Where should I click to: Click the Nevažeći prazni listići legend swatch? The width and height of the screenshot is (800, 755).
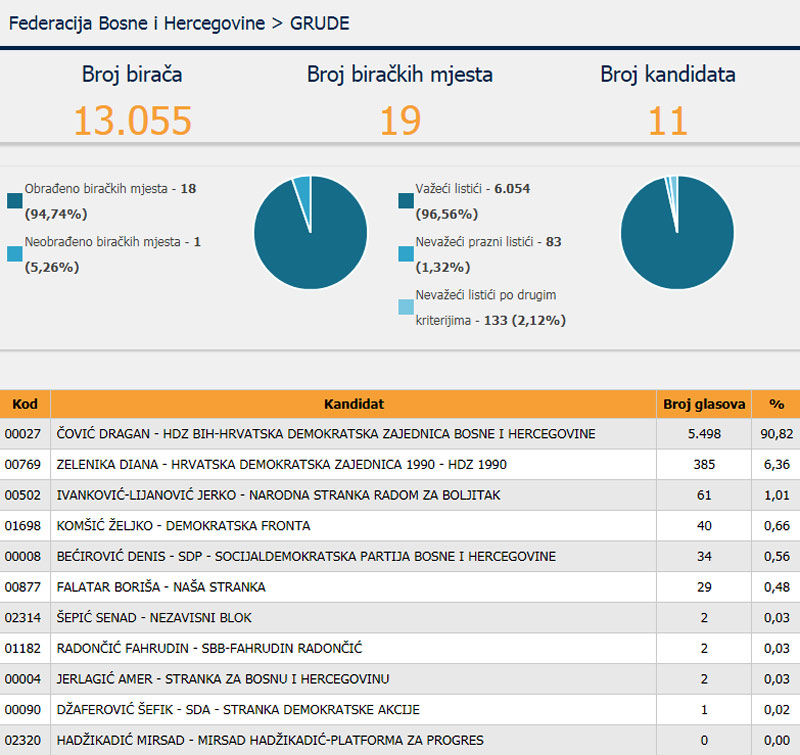click(406, 254)
